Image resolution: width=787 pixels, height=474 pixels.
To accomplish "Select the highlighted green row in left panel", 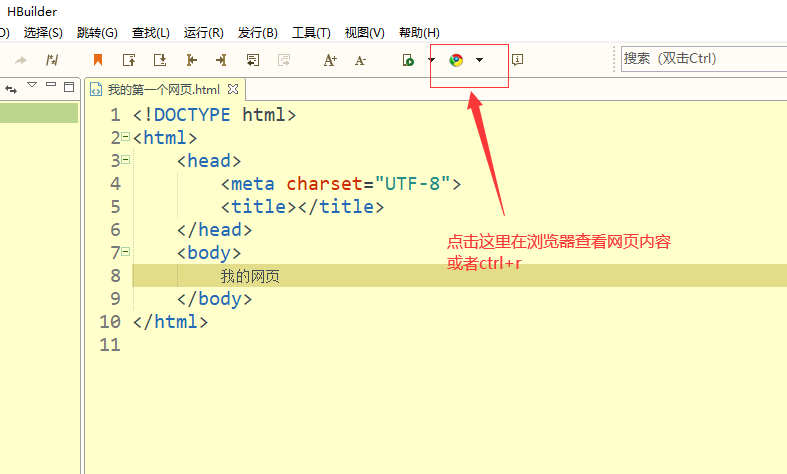I will [39, 113].
